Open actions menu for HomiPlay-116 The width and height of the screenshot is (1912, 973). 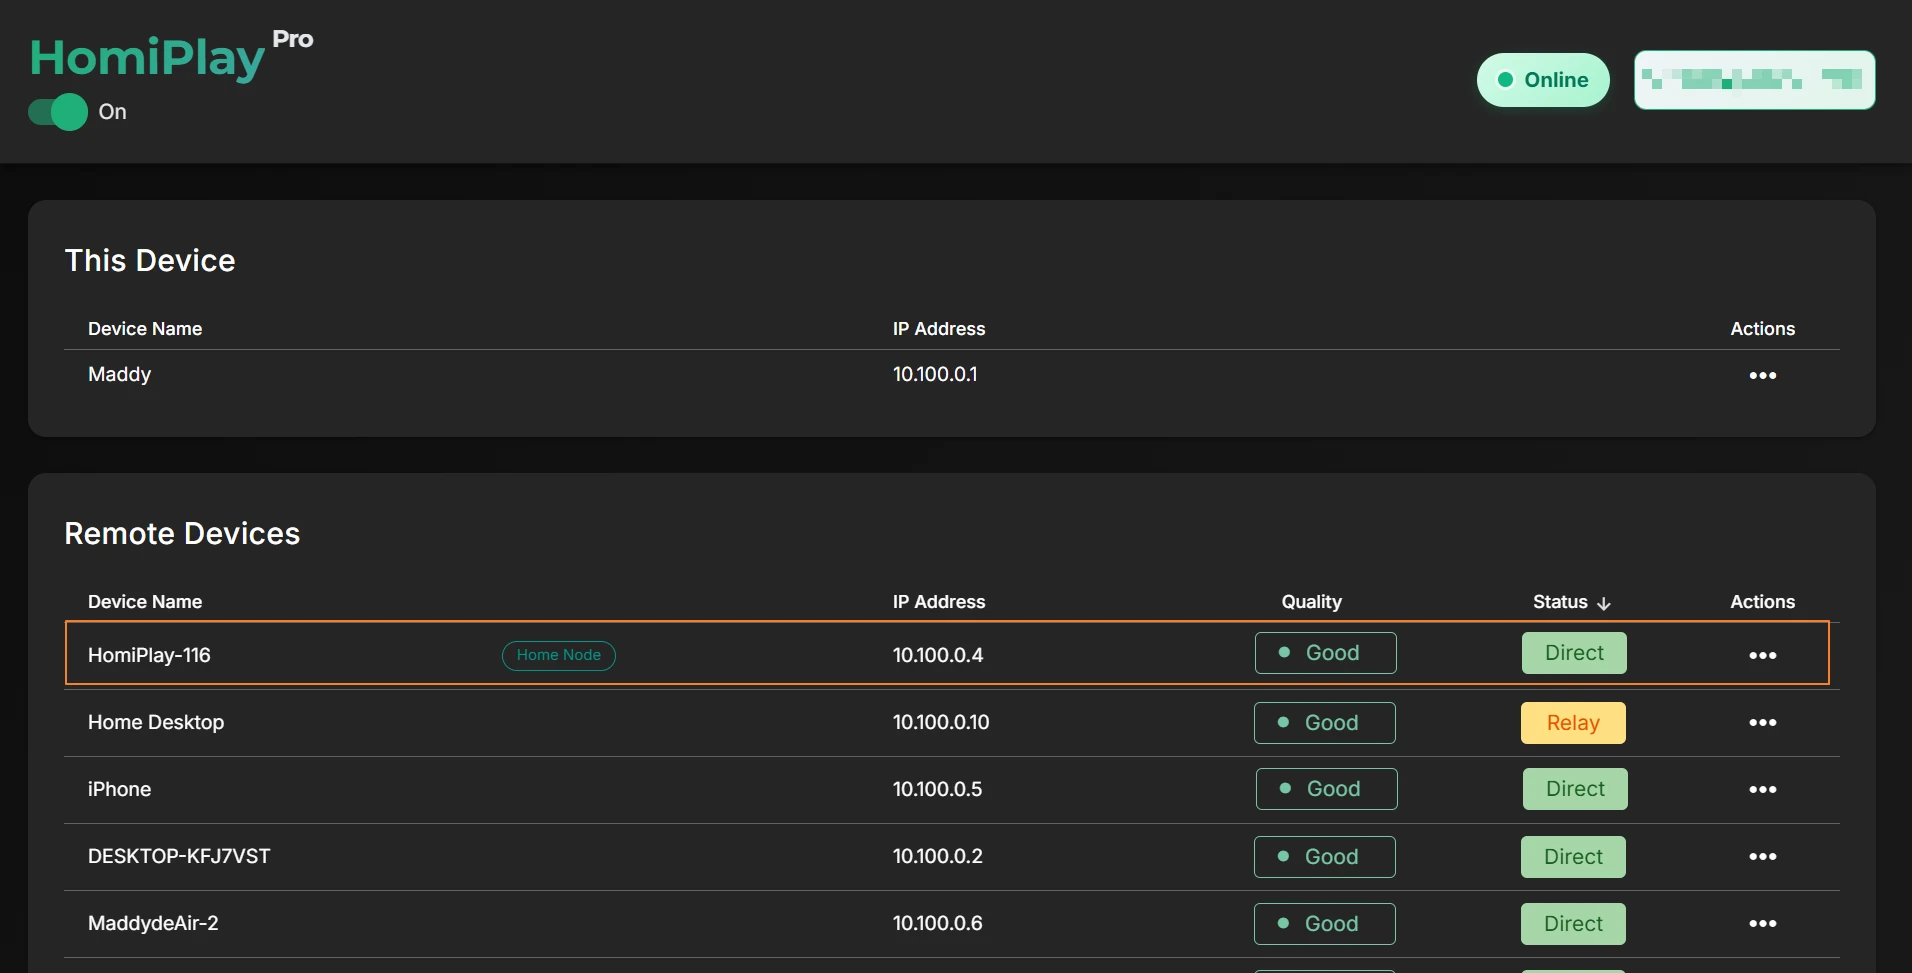(x=1762, y=655)
